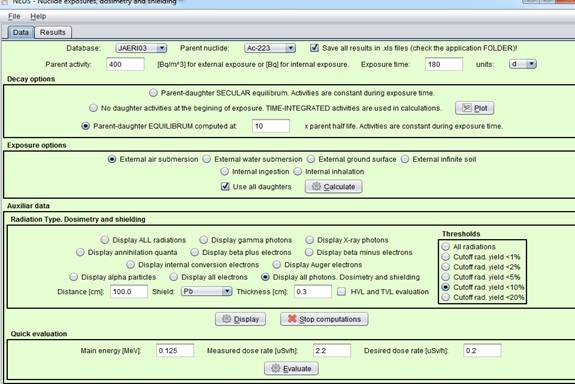Image resolution: width=575 pixels, height=384 pixels.
Task: Click the Measured dose rate field
Action: tap(332, 350)
